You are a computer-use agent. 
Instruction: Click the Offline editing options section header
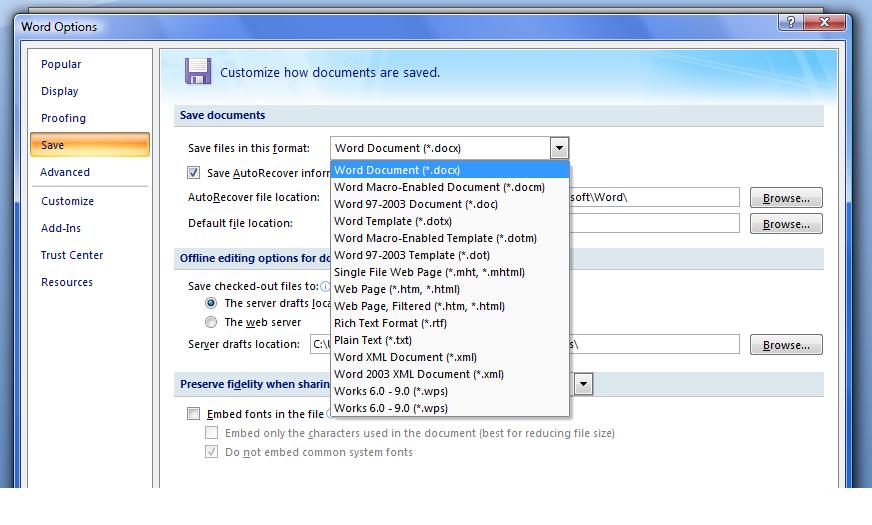point(255,258)
